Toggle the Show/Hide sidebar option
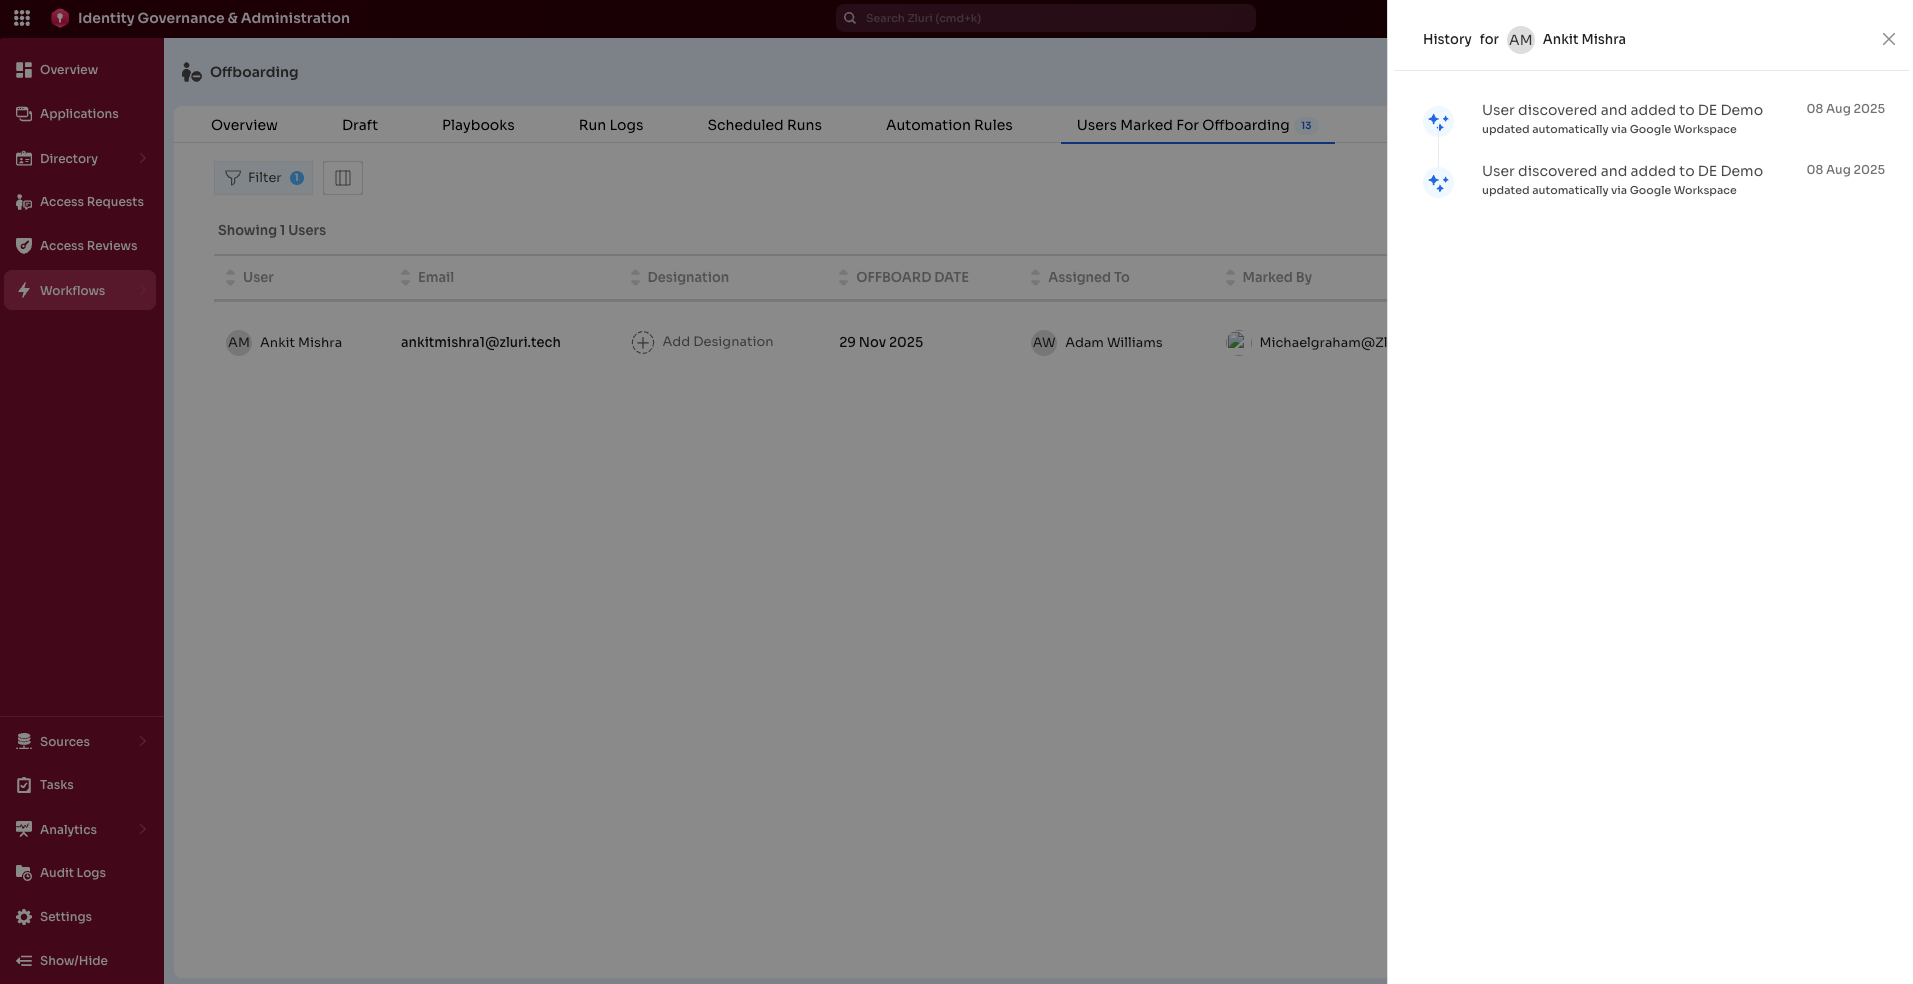Image resolution: width=1913 pixels, height=984 pixels. [x=72, y=960]
